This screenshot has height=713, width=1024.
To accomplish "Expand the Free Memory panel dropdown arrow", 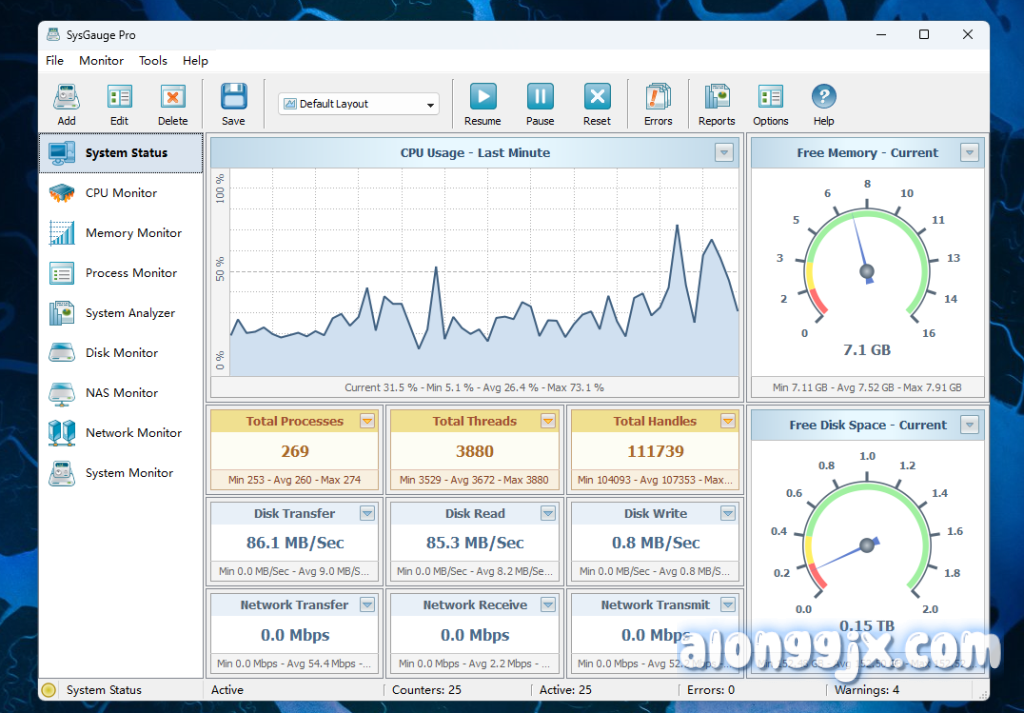I will (x=968, y=153).
